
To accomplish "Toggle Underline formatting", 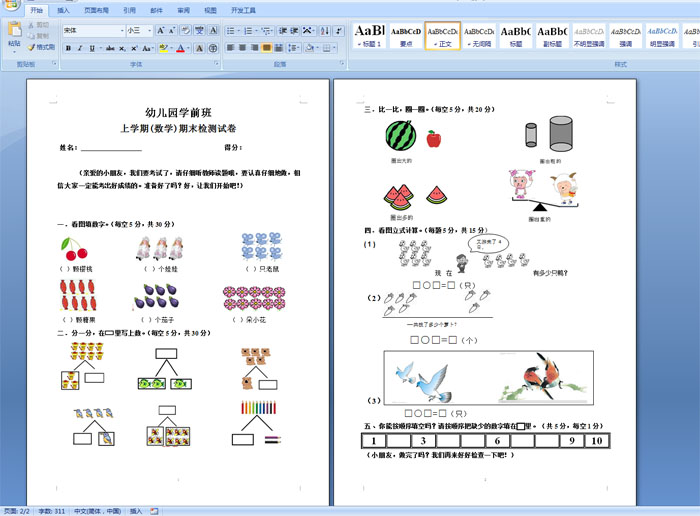I will tap(92, 48).
